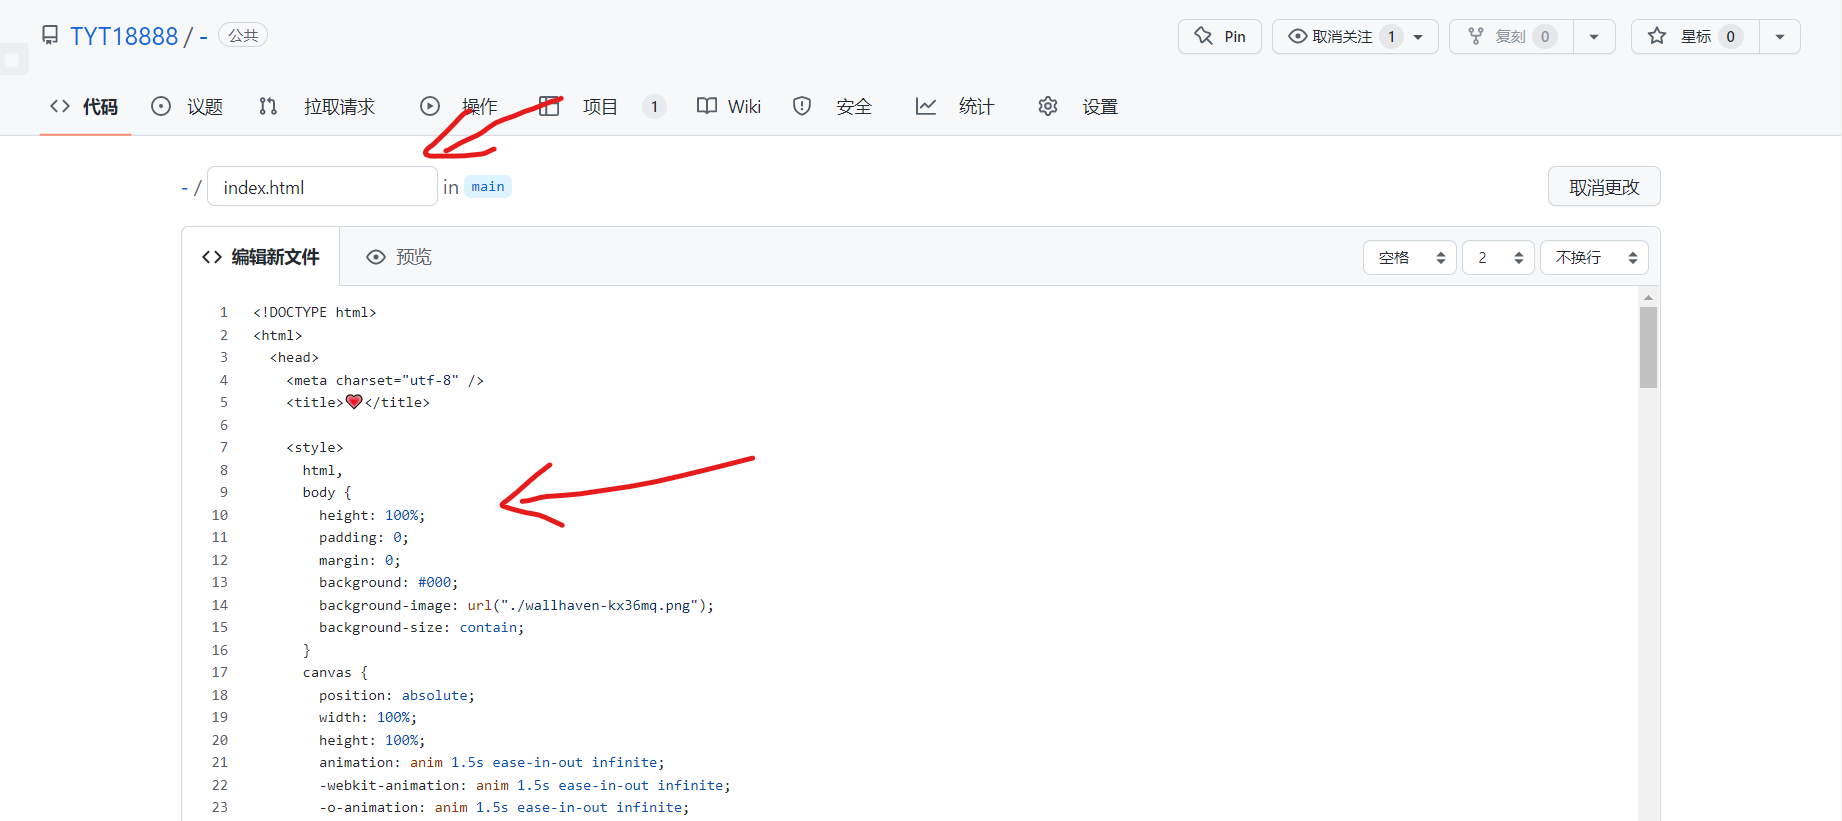Select the 编辑新文件 edit tab
Image resolution: width=1842 pixels, height=821 pixels.
coord(261,258)
